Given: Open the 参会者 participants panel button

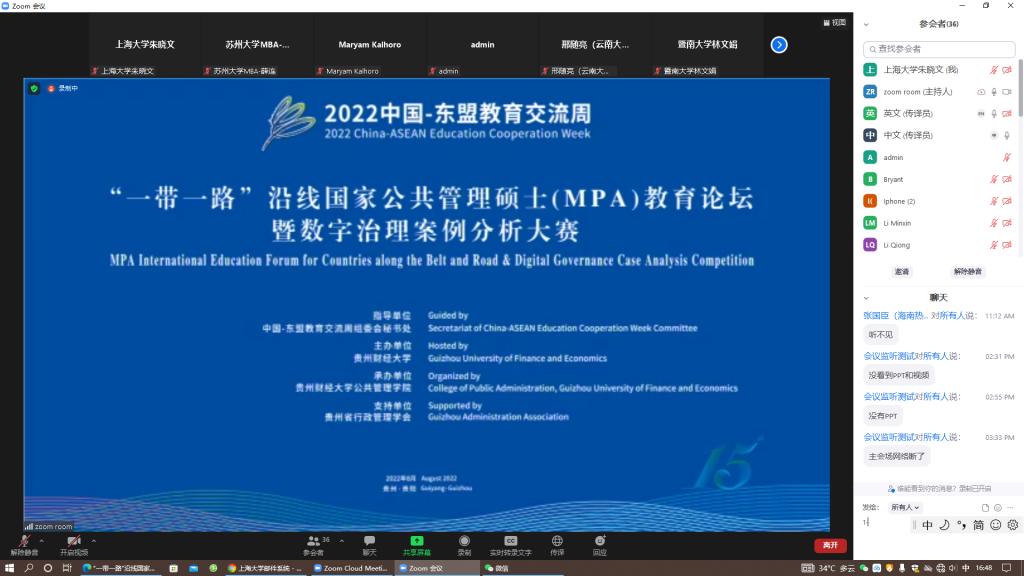Looking at the screenshot, I should coord(313,544).
